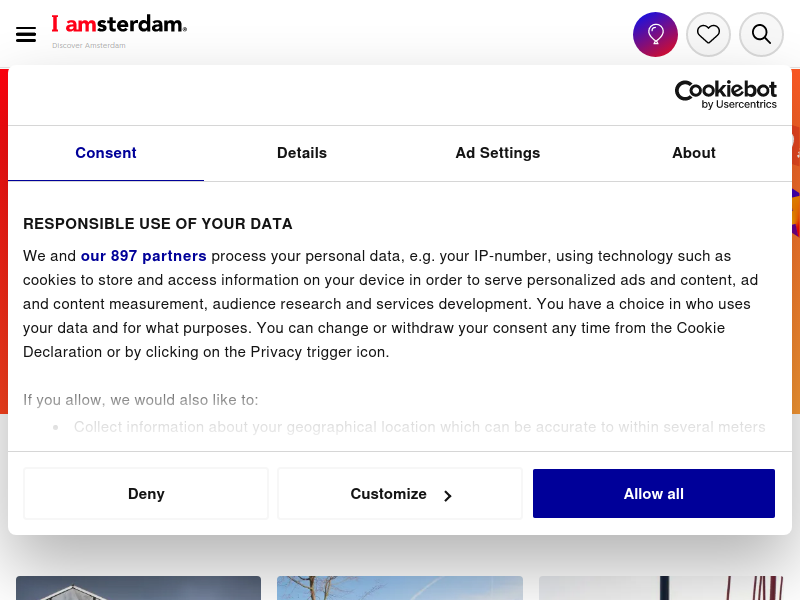This screenshot has width=800, height=600.
Task: Click the I amsterdam logo
Action: (119, 24)
